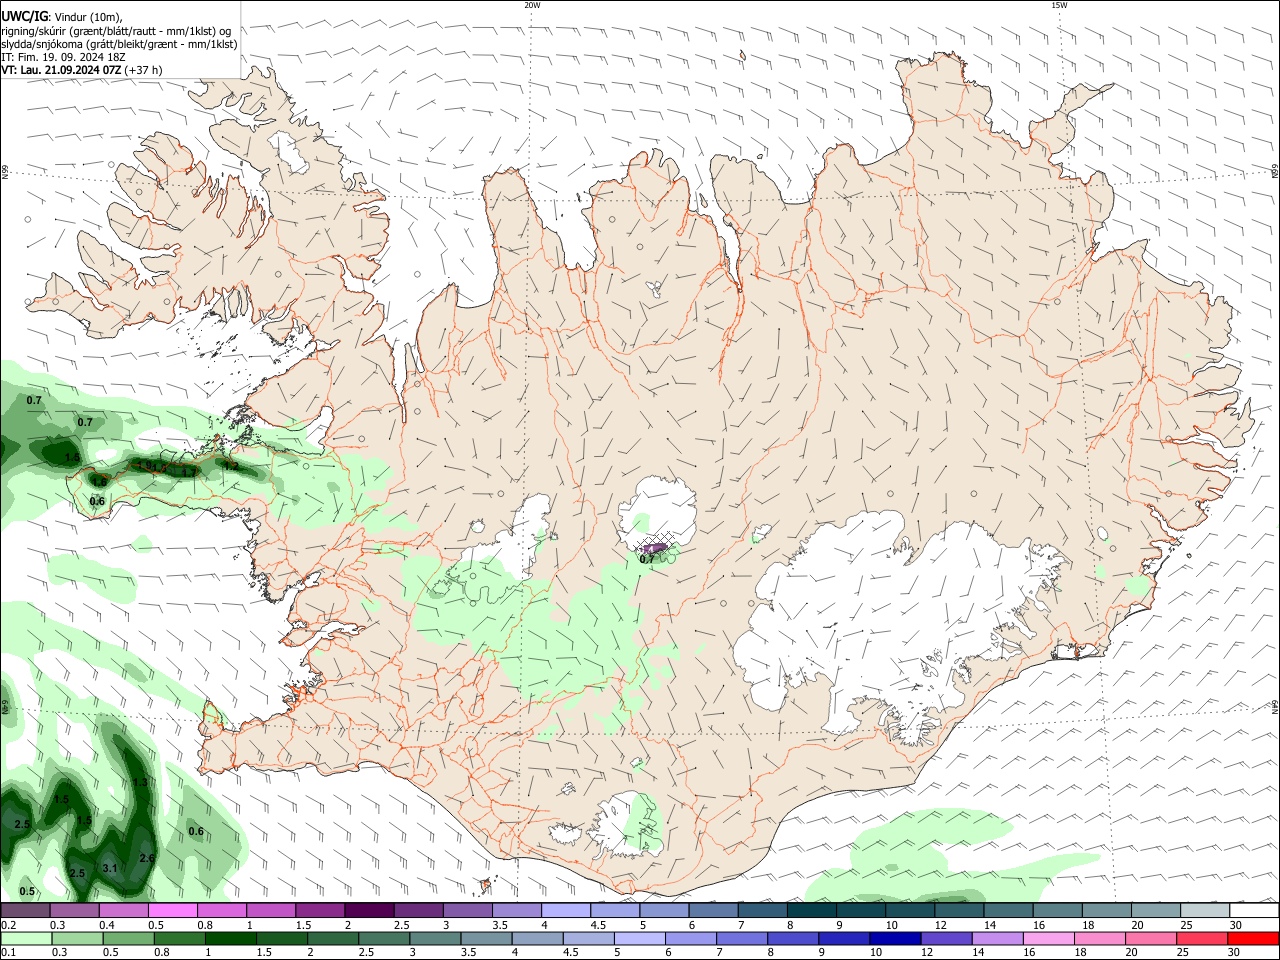Click the upper-scale swatch between 18 and 20
Image resolution: width=1280 pixels, height=960 pixels.
1107,911
